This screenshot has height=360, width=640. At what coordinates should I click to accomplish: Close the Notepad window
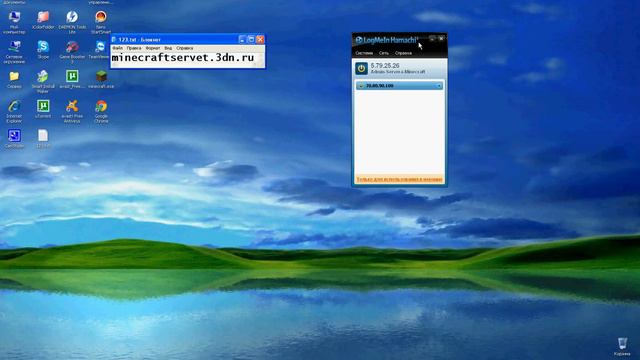260,40
